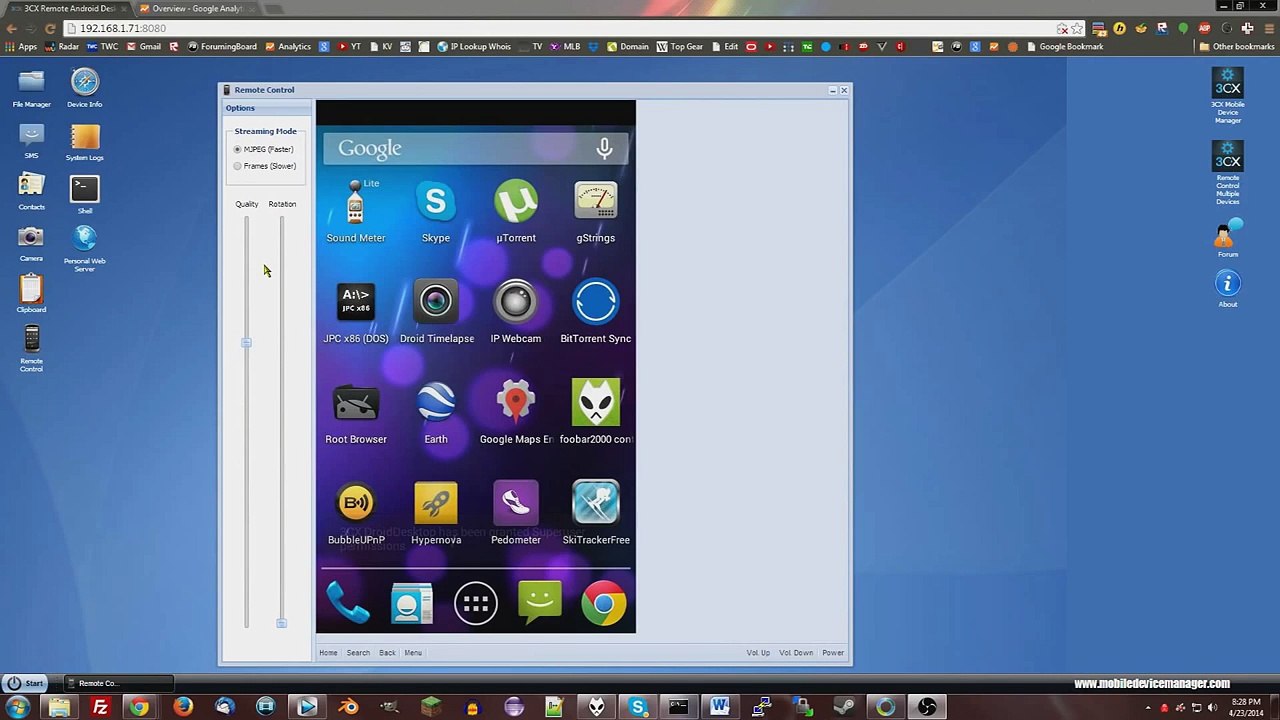Open the Personal Web Server icon

point(85,248)
